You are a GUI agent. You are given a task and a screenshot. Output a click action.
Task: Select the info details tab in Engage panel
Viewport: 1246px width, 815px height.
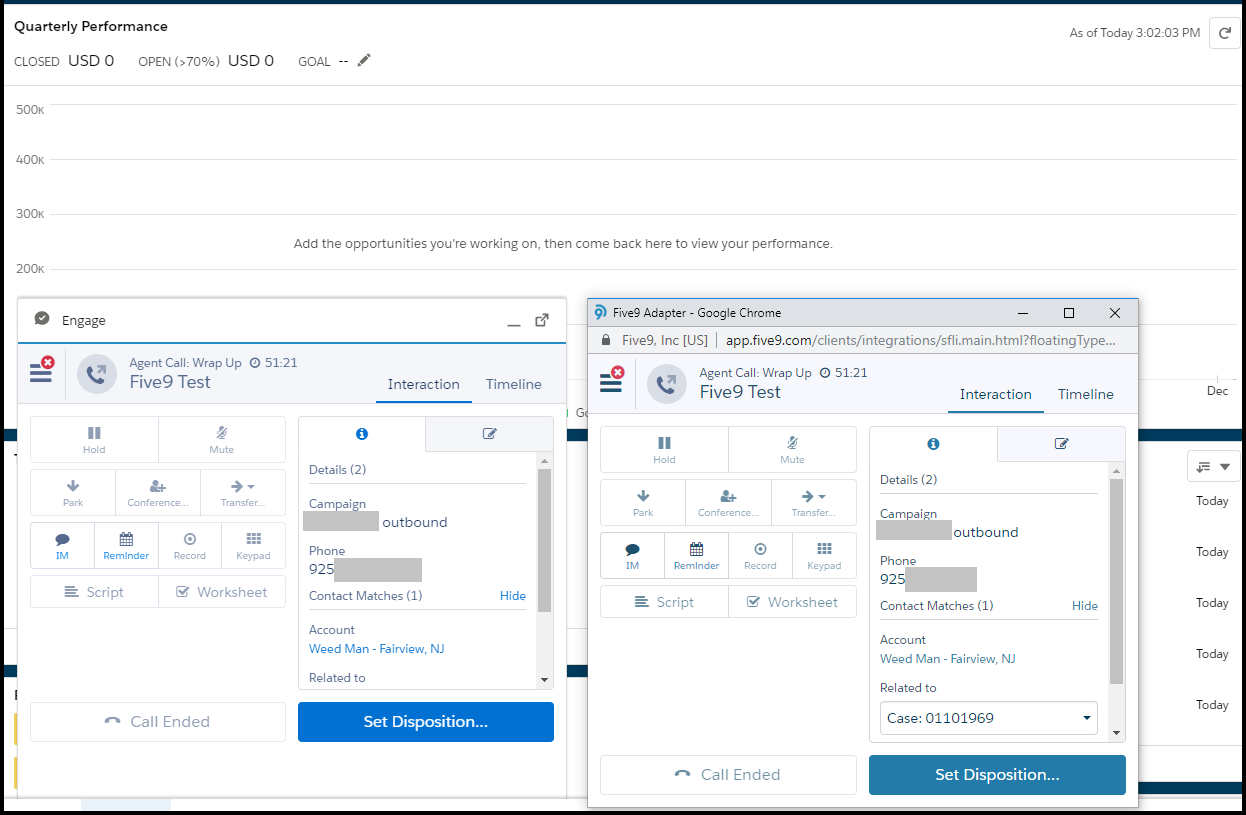click(362, 434)
